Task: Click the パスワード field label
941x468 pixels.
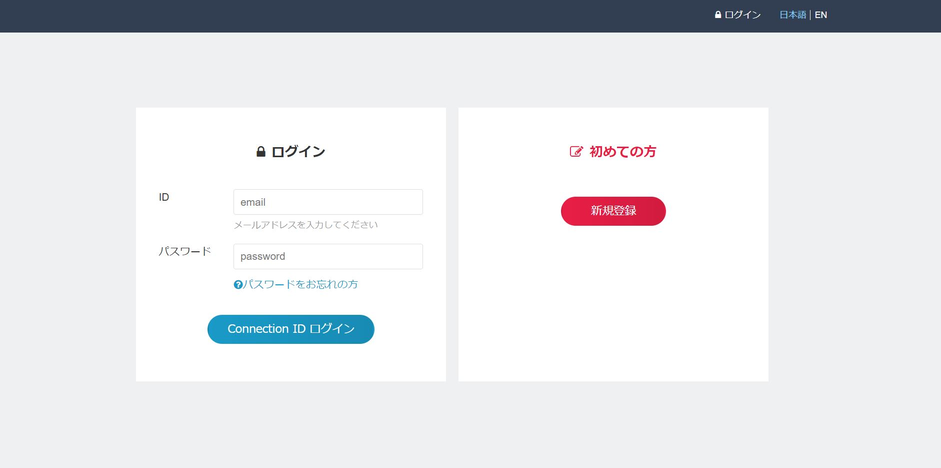Action: coord(185,252)
